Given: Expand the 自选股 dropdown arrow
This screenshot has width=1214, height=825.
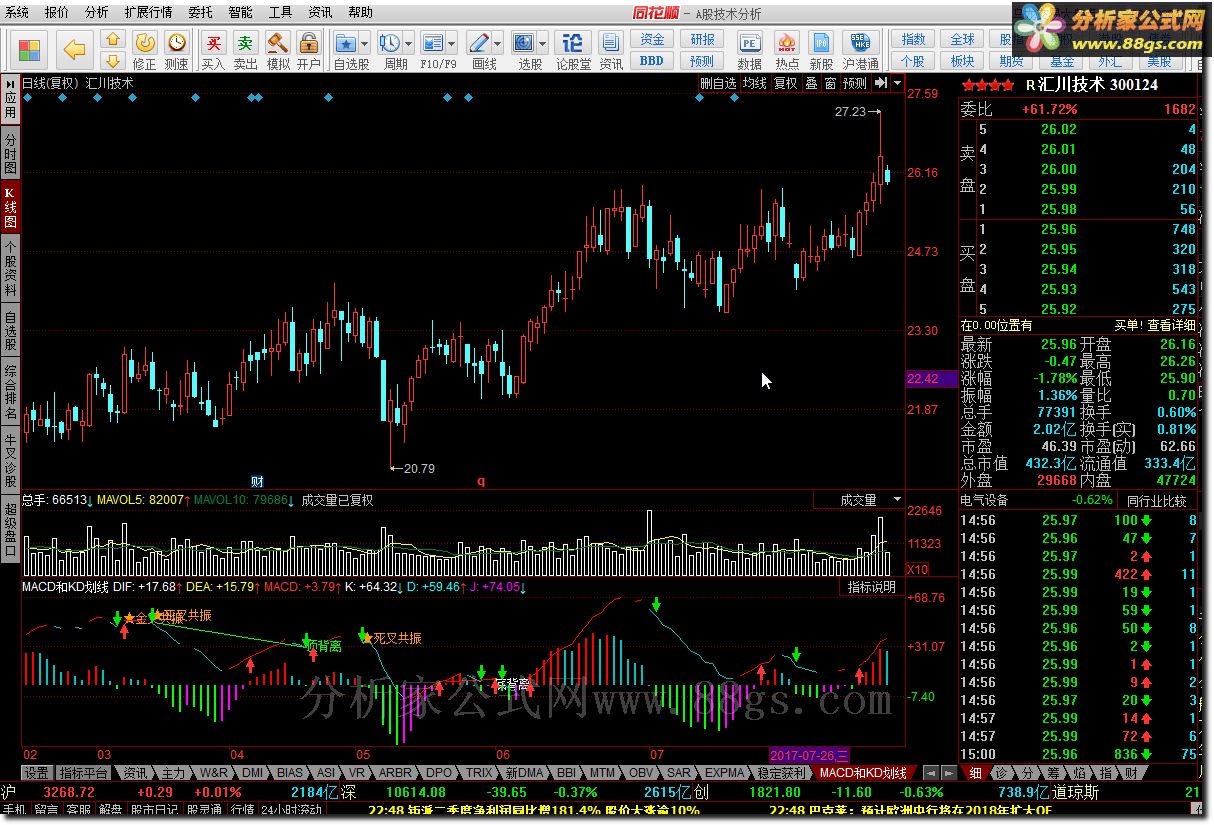Looking at the screenshot, I should coord(365,43).
